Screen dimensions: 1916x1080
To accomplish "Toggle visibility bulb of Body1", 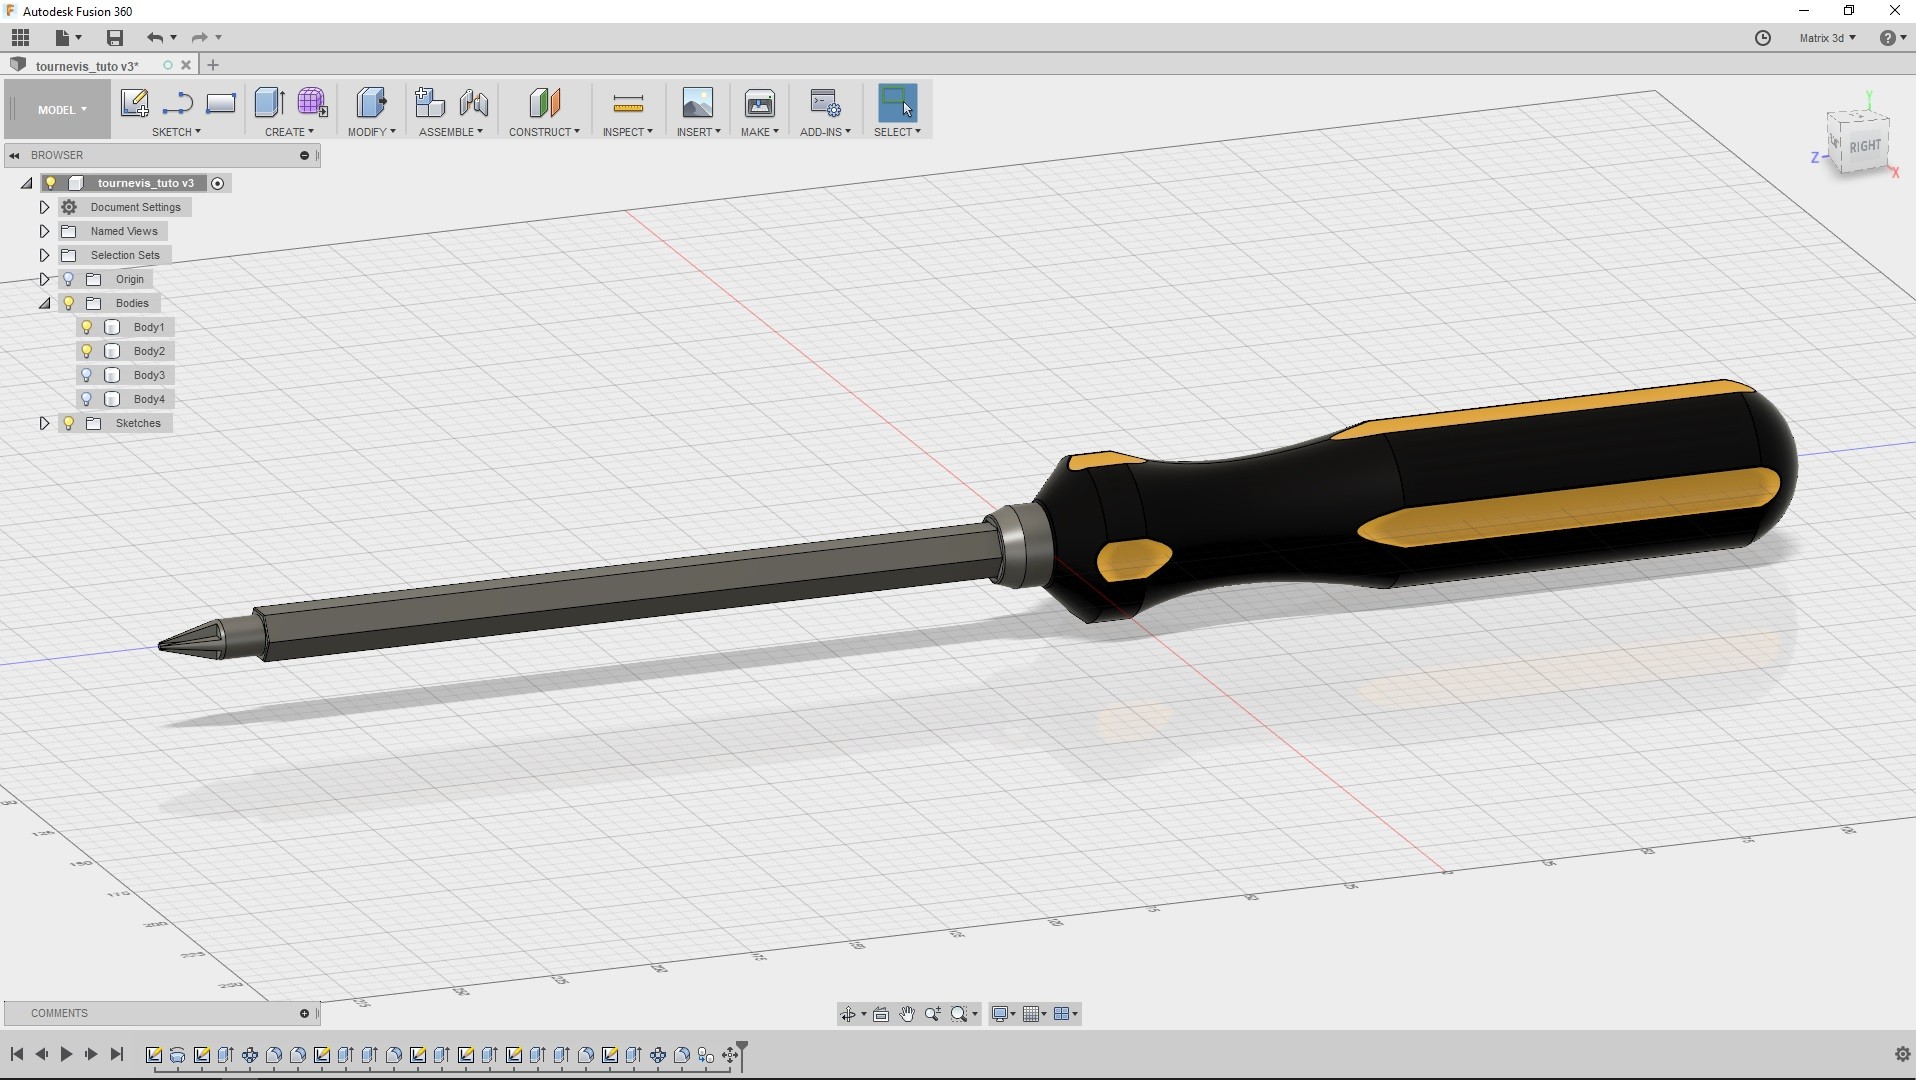I will [x=87, y=327].
